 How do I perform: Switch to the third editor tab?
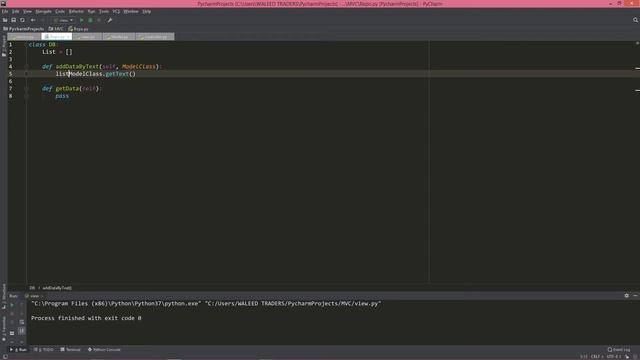(87, 37)
